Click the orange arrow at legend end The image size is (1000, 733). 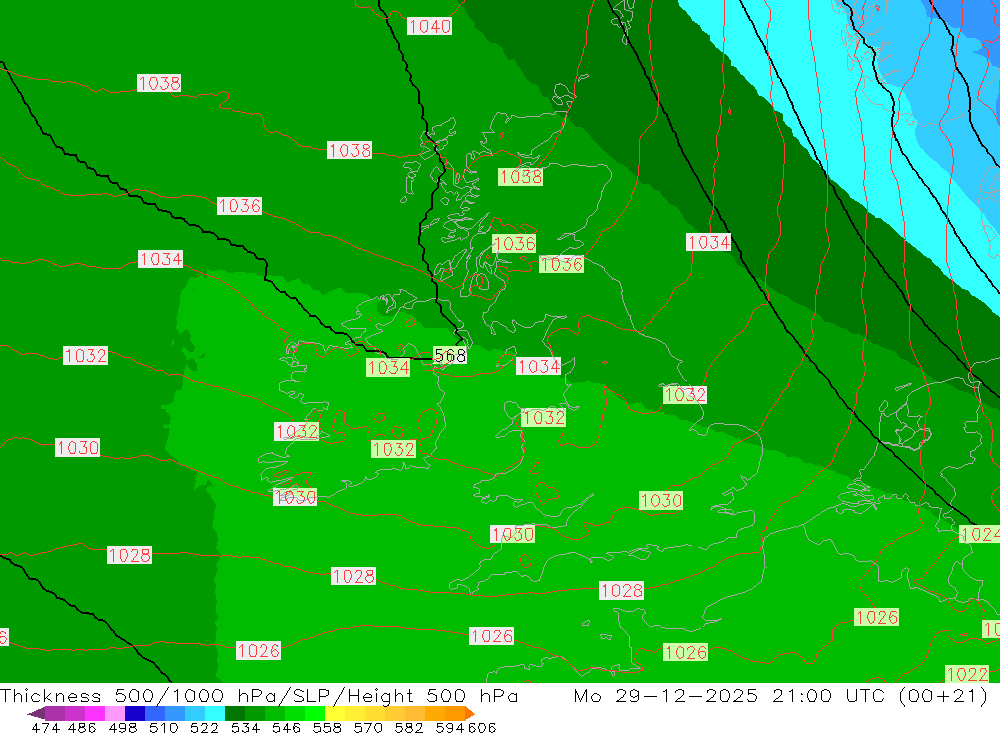[x=470, y=713]
